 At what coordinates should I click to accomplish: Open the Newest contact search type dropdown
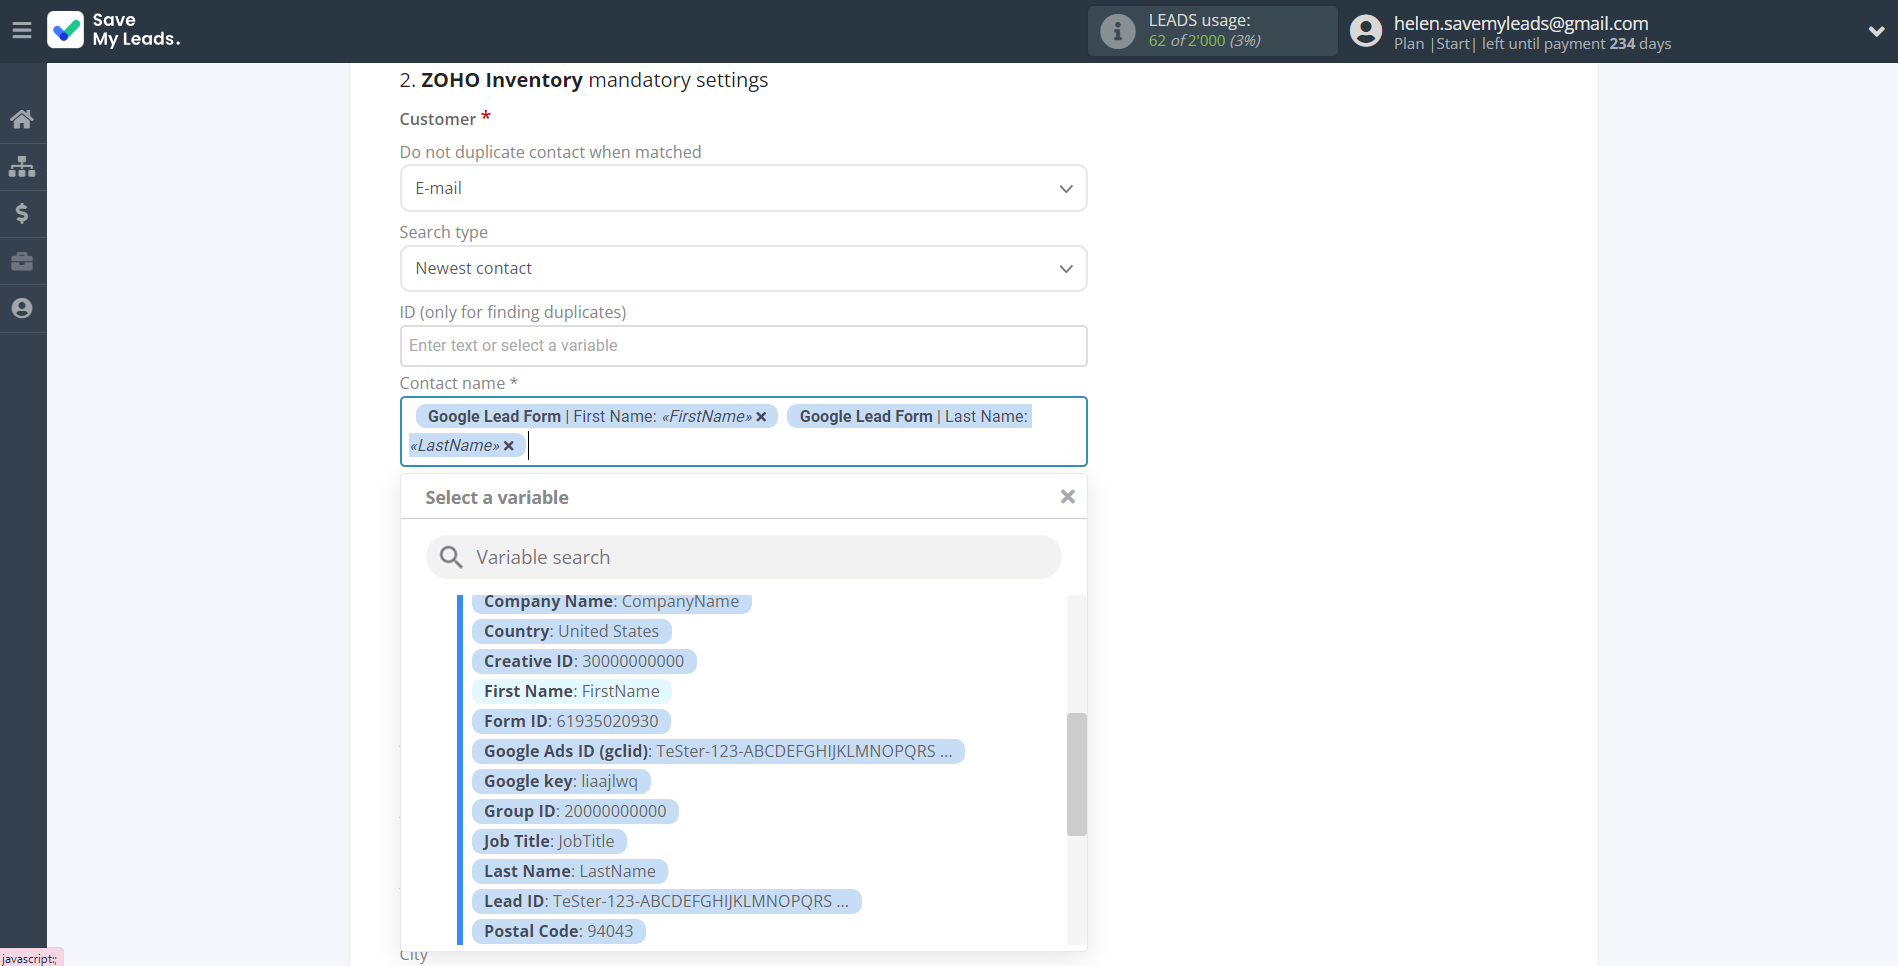[x=743, y=268]
